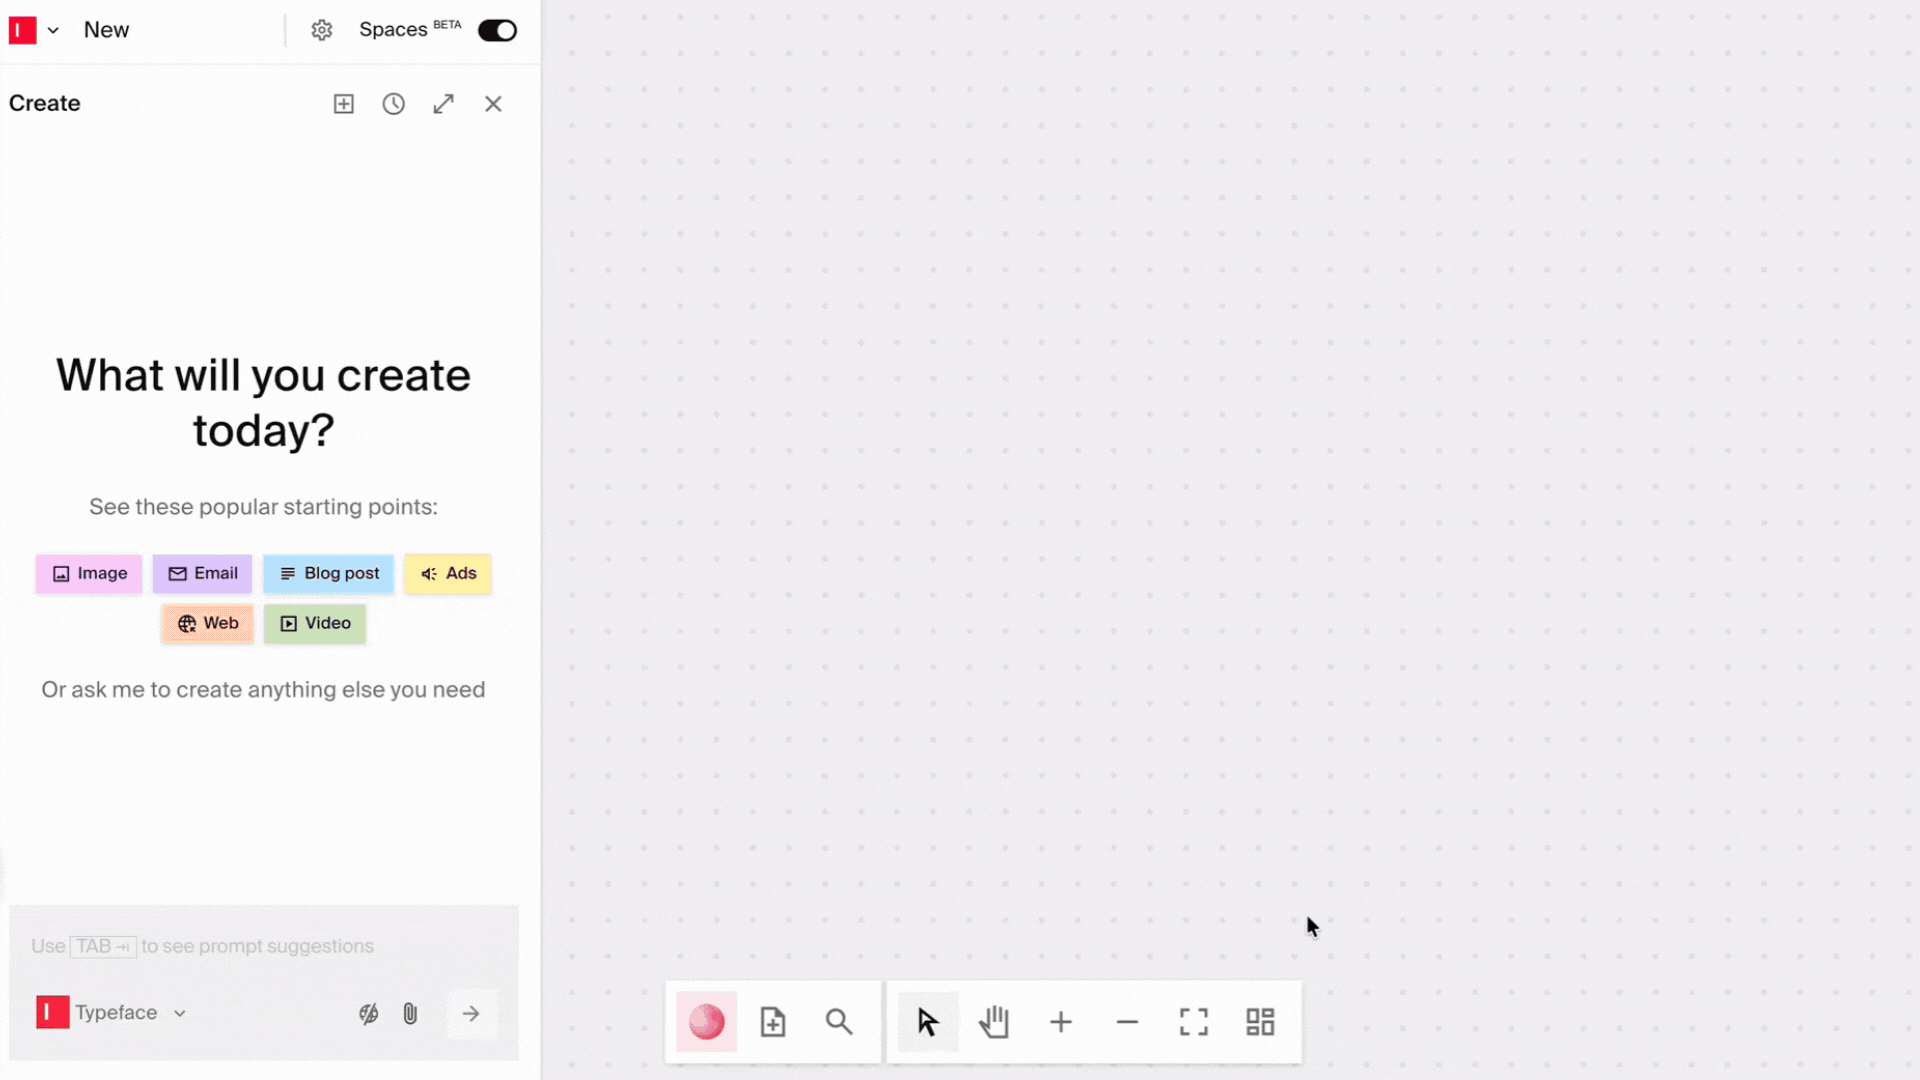Open the layout grid overview icon
Image resolution: width=1920 pixels, height=1080 pixels.
pos(1260,1021)
